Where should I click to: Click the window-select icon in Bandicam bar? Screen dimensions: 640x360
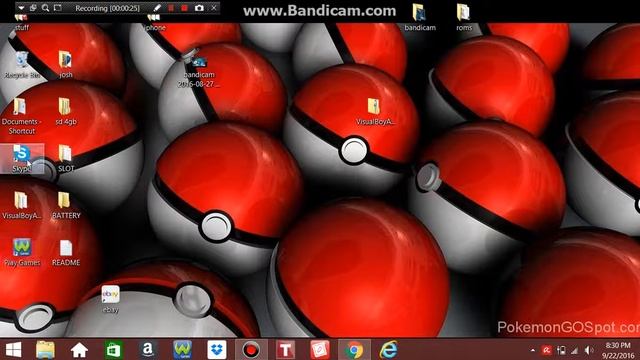click(x=33, y=8)
